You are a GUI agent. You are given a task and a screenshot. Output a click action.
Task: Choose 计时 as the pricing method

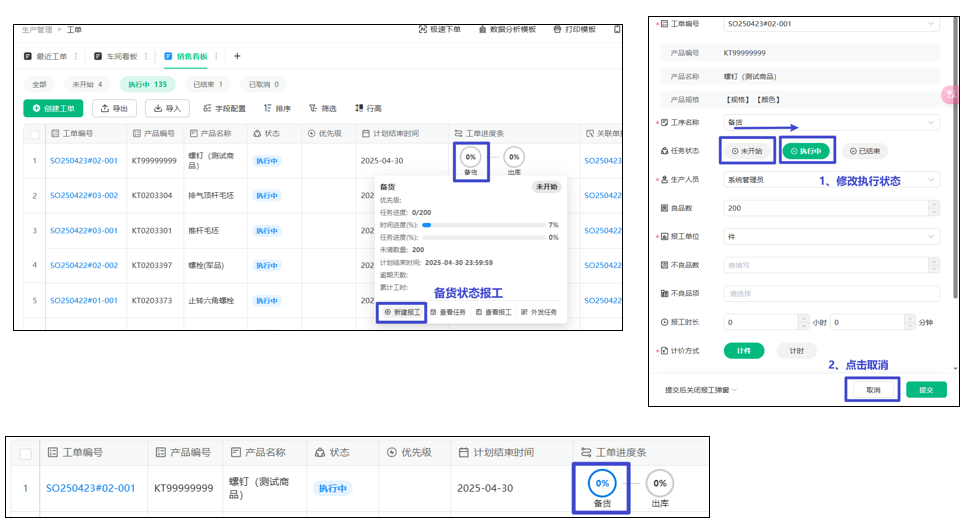tap(796, 351)
